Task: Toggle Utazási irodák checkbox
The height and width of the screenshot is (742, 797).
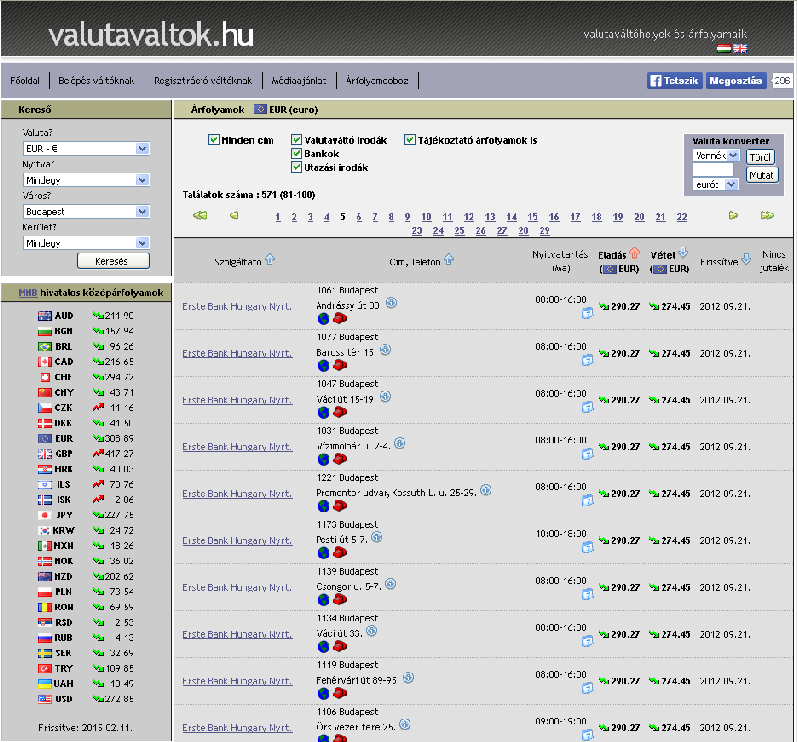Action: coord(296,167)
